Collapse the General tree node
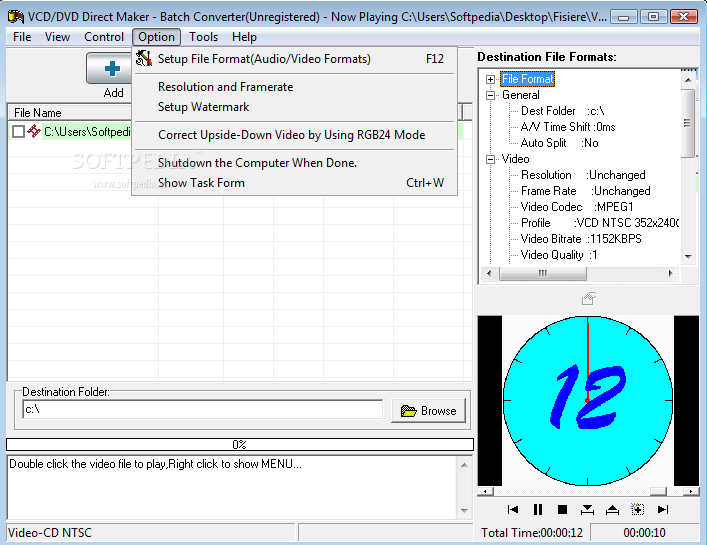The width and height of the screenshot is (707, 545). point(490,95)
